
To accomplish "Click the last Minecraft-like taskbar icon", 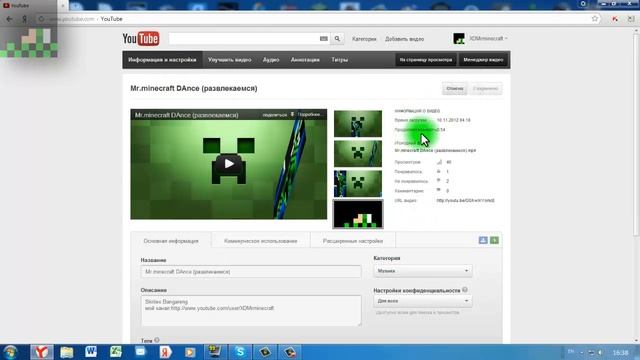I will [290, 352].
